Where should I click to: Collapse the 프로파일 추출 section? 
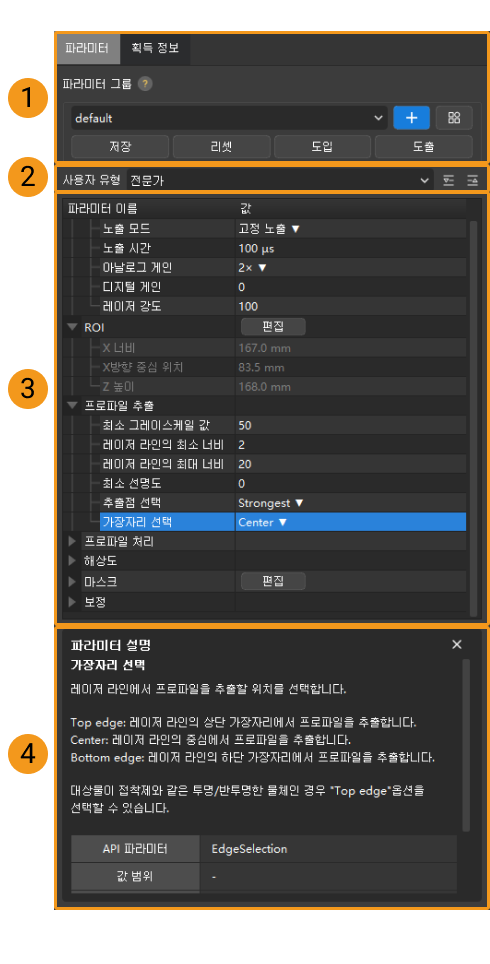73,406
